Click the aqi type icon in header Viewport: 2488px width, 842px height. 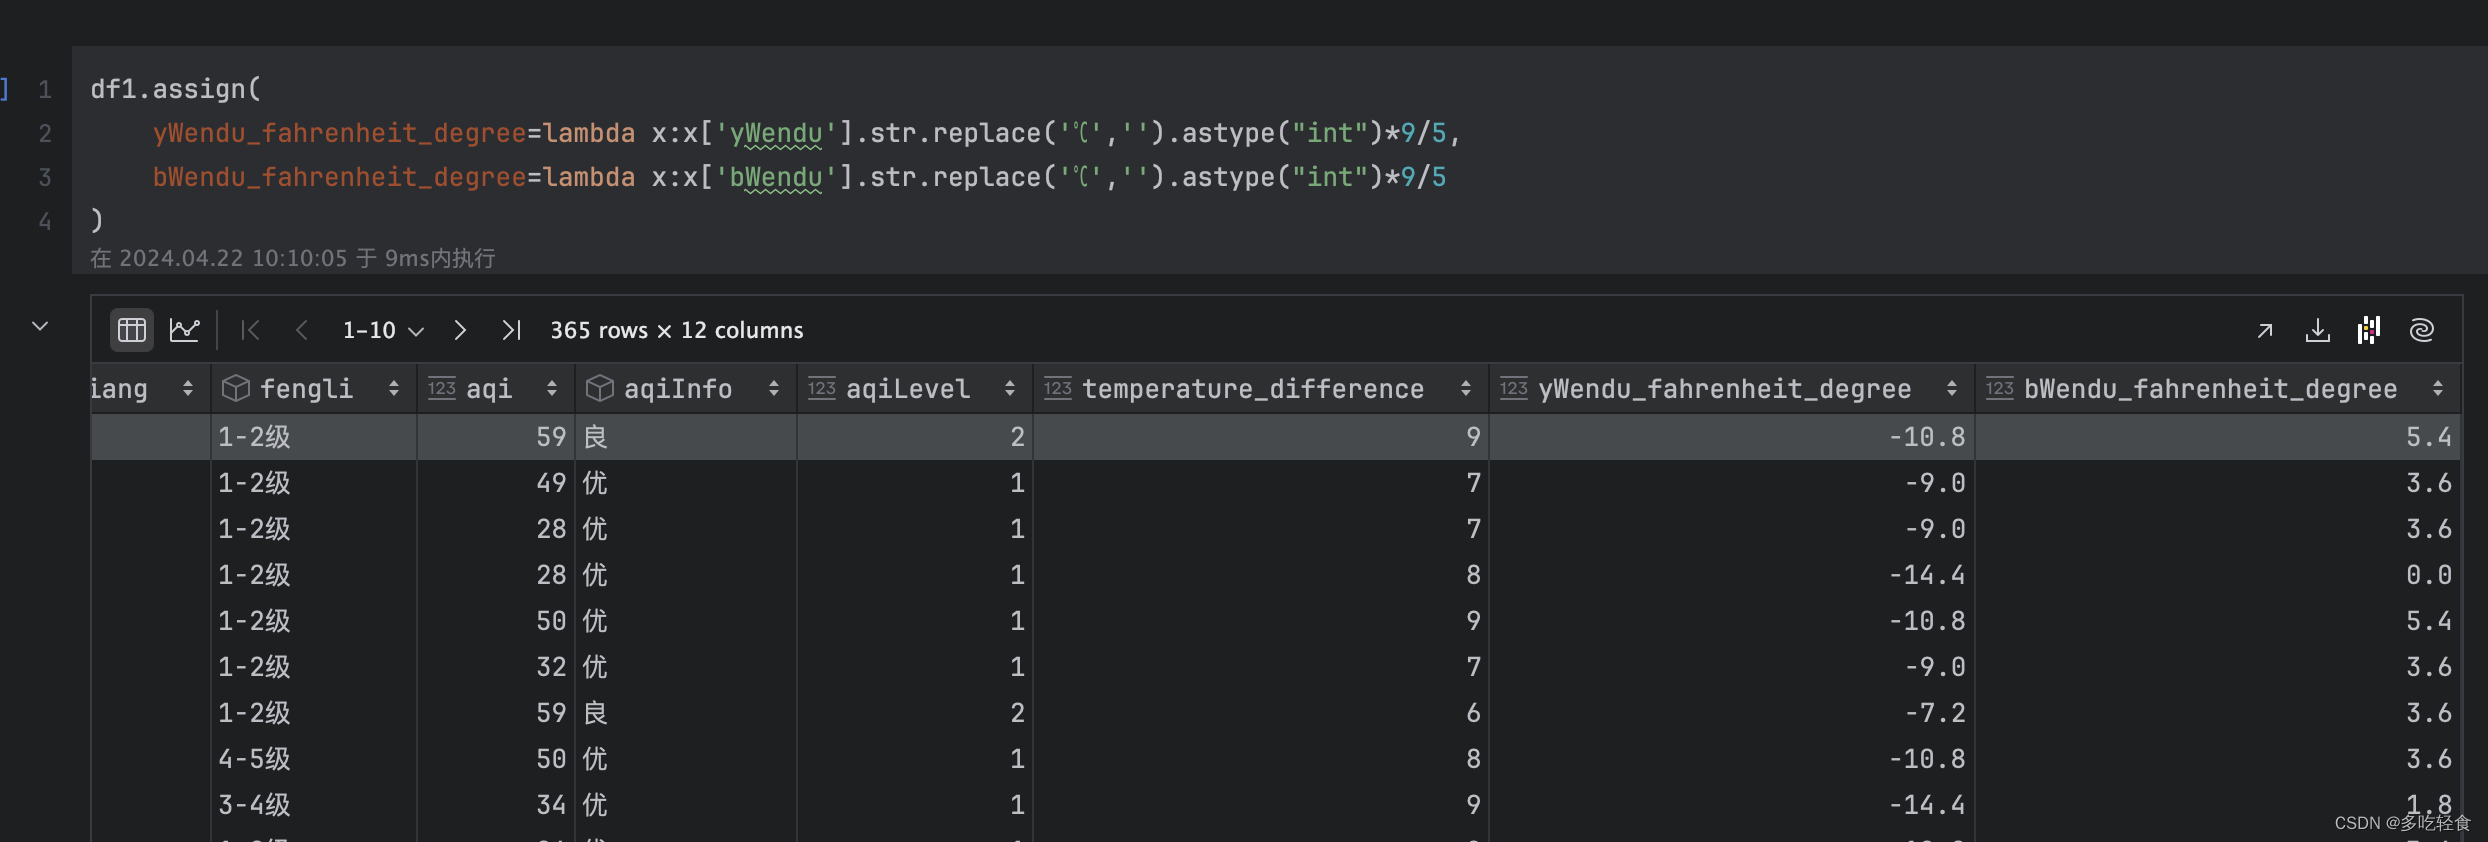click(442, 388)
